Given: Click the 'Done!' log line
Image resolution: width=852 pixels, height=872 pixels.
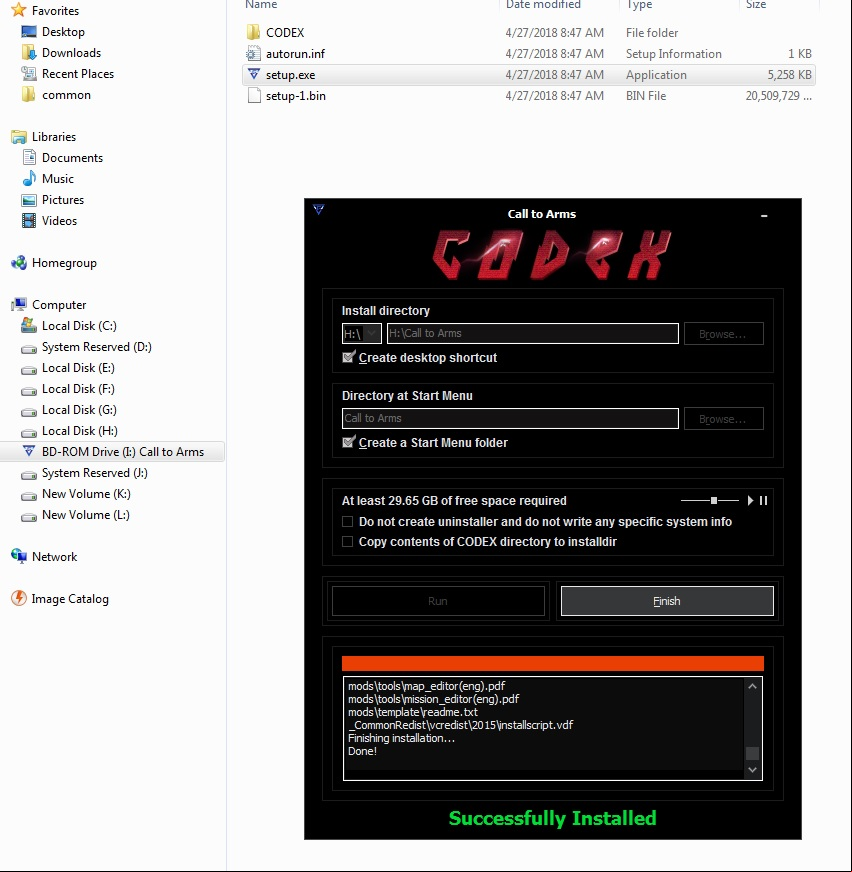Looking at the screenshot, I should pos(363,751).
